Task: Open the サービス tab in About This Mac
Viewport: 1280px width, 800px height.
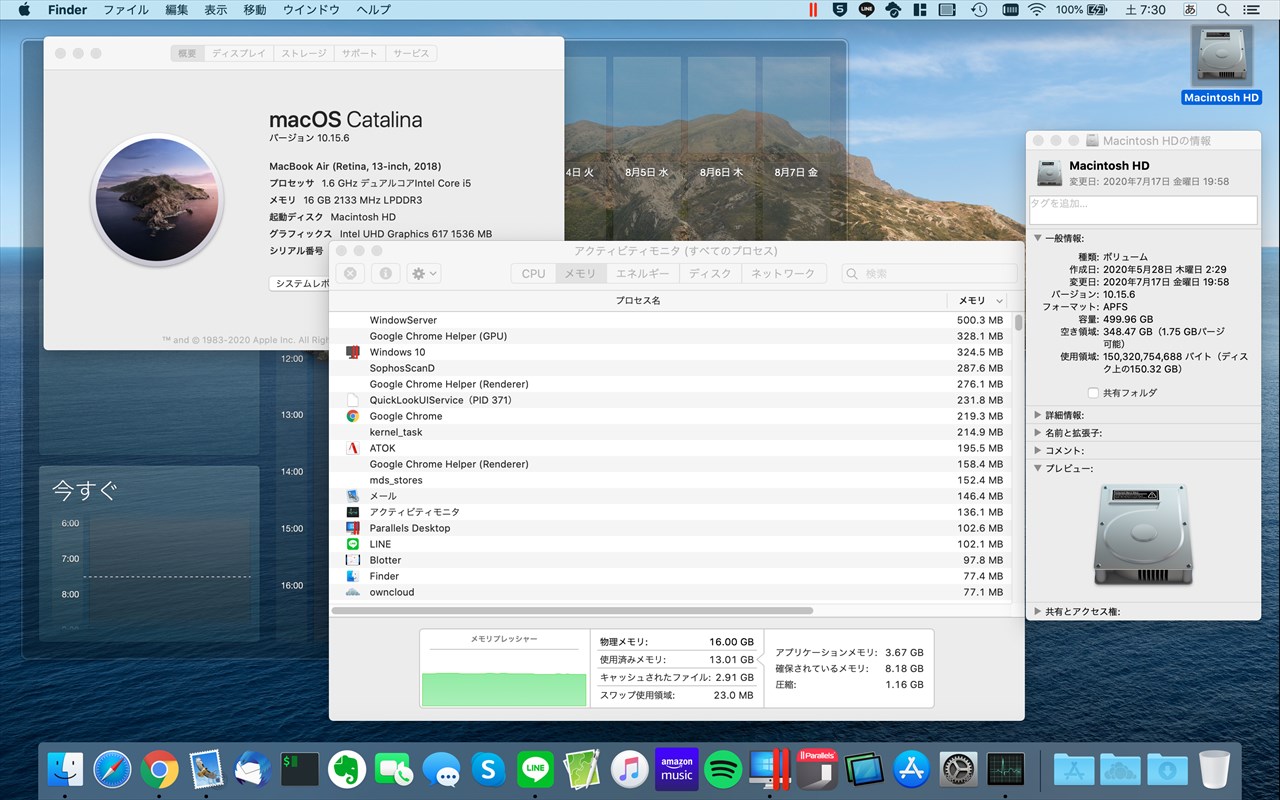Action: tap(411, 53)
